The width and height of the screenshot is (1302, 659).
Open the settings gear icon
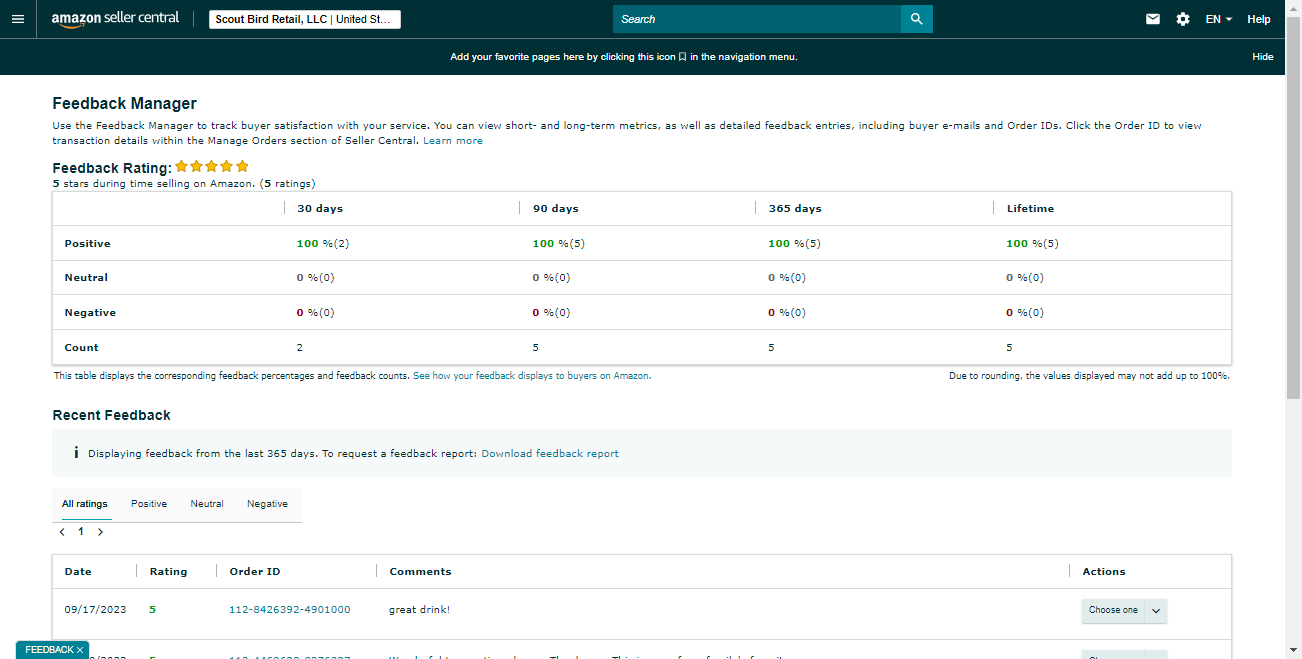coord(1183,19)
